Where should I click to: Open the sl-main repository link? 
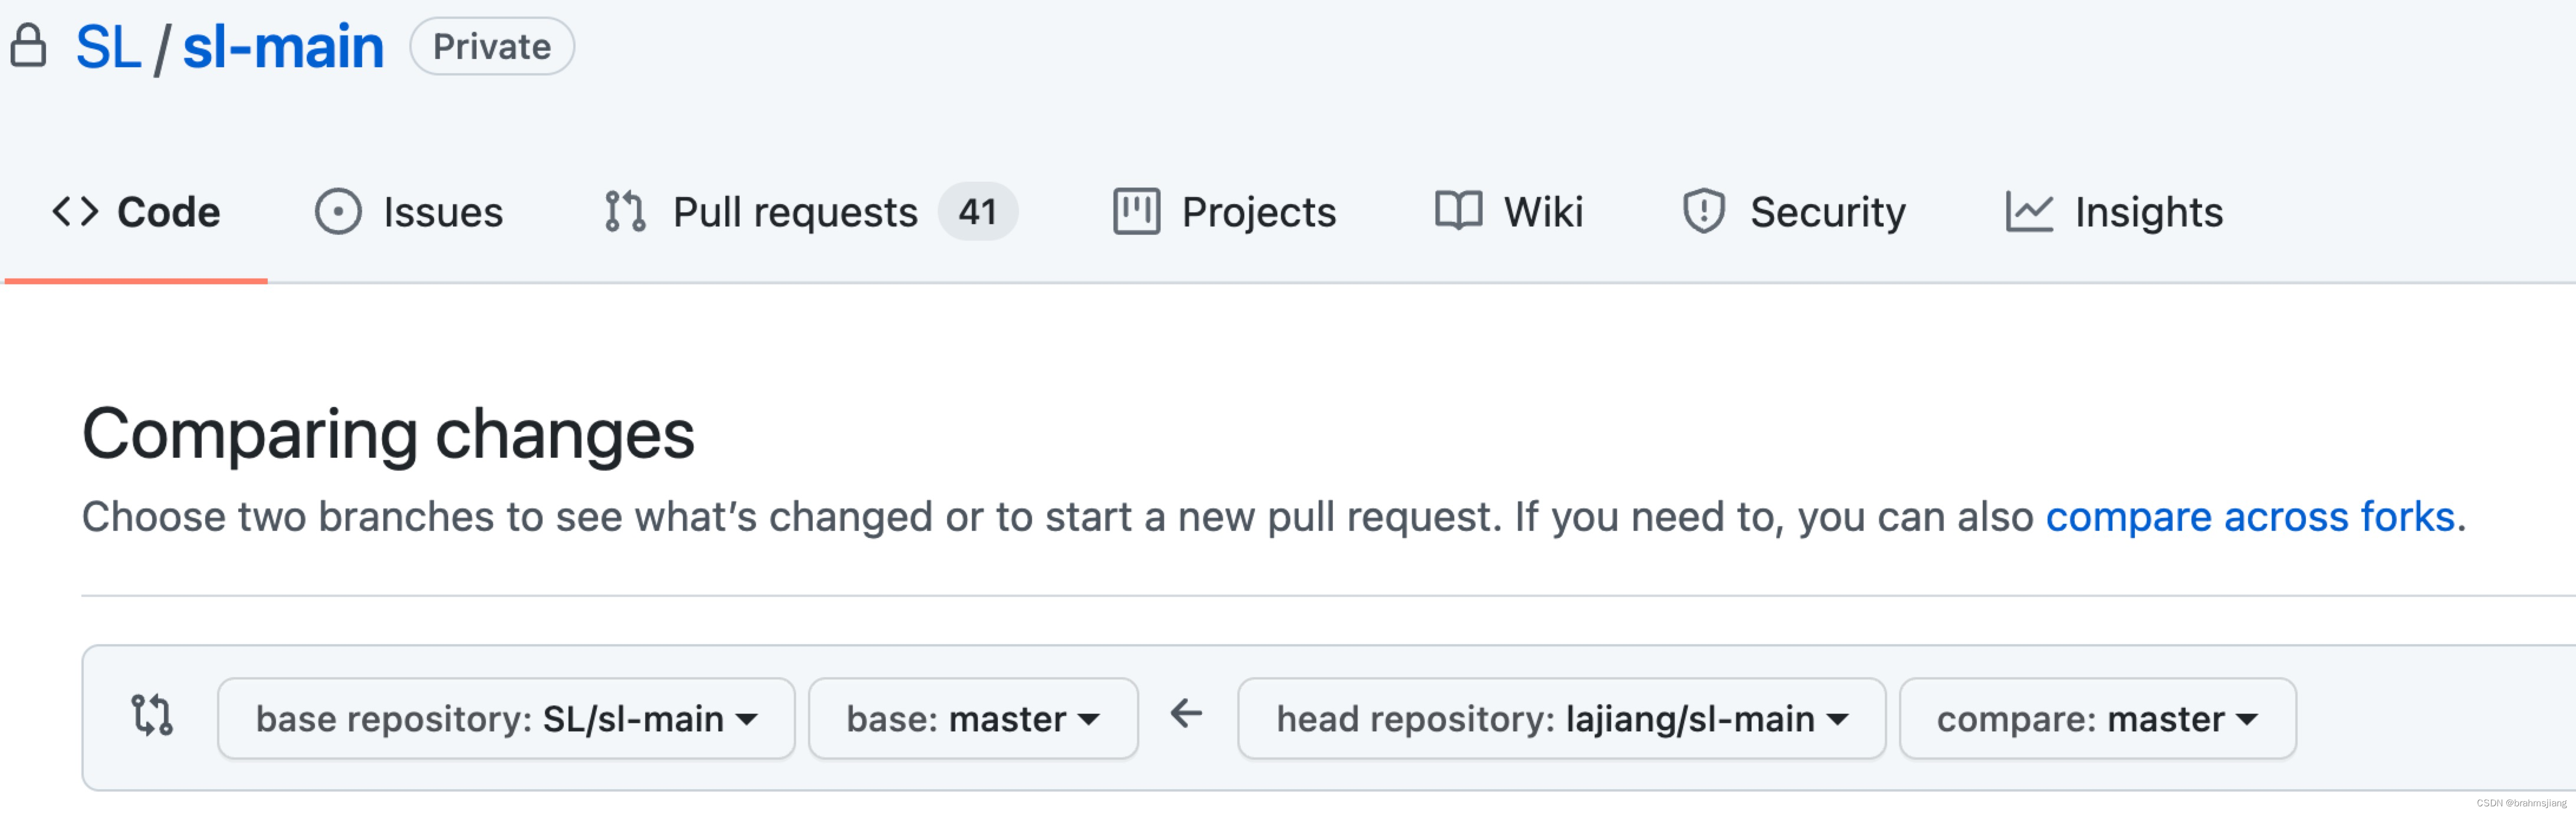pos(285,46)
